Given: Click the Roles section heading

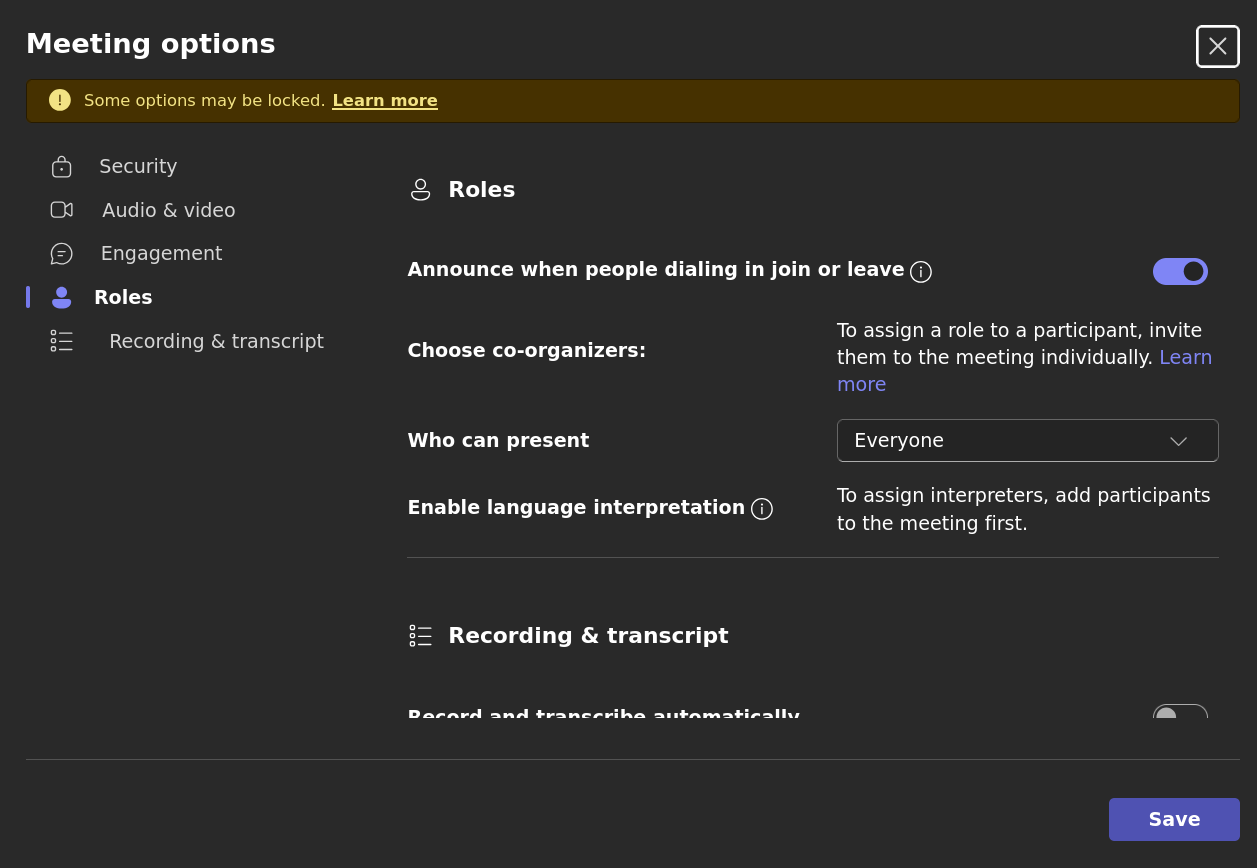Looking at the screenshot, I should (482, 190).
